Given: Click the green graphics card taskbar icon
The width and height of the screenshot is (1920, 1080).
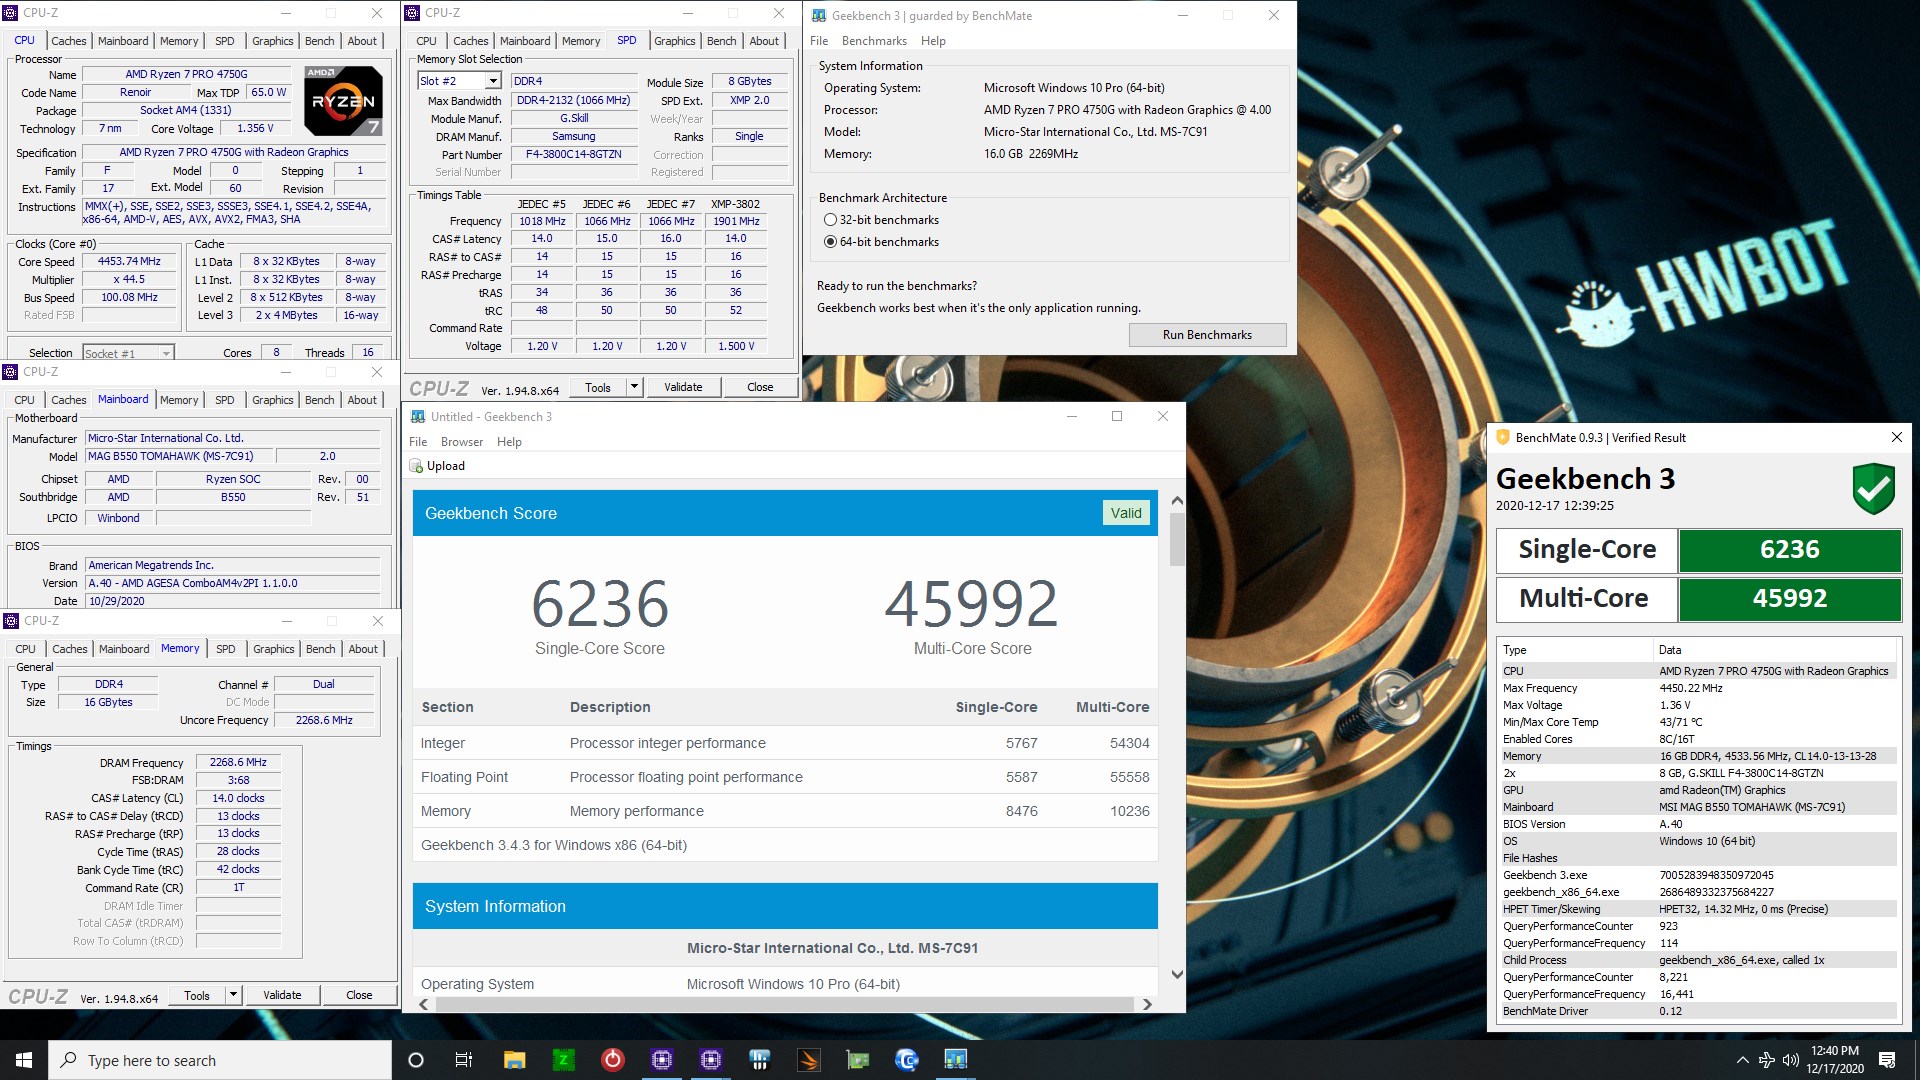Looking at the screenshot, I should (x=857, y=1060).
